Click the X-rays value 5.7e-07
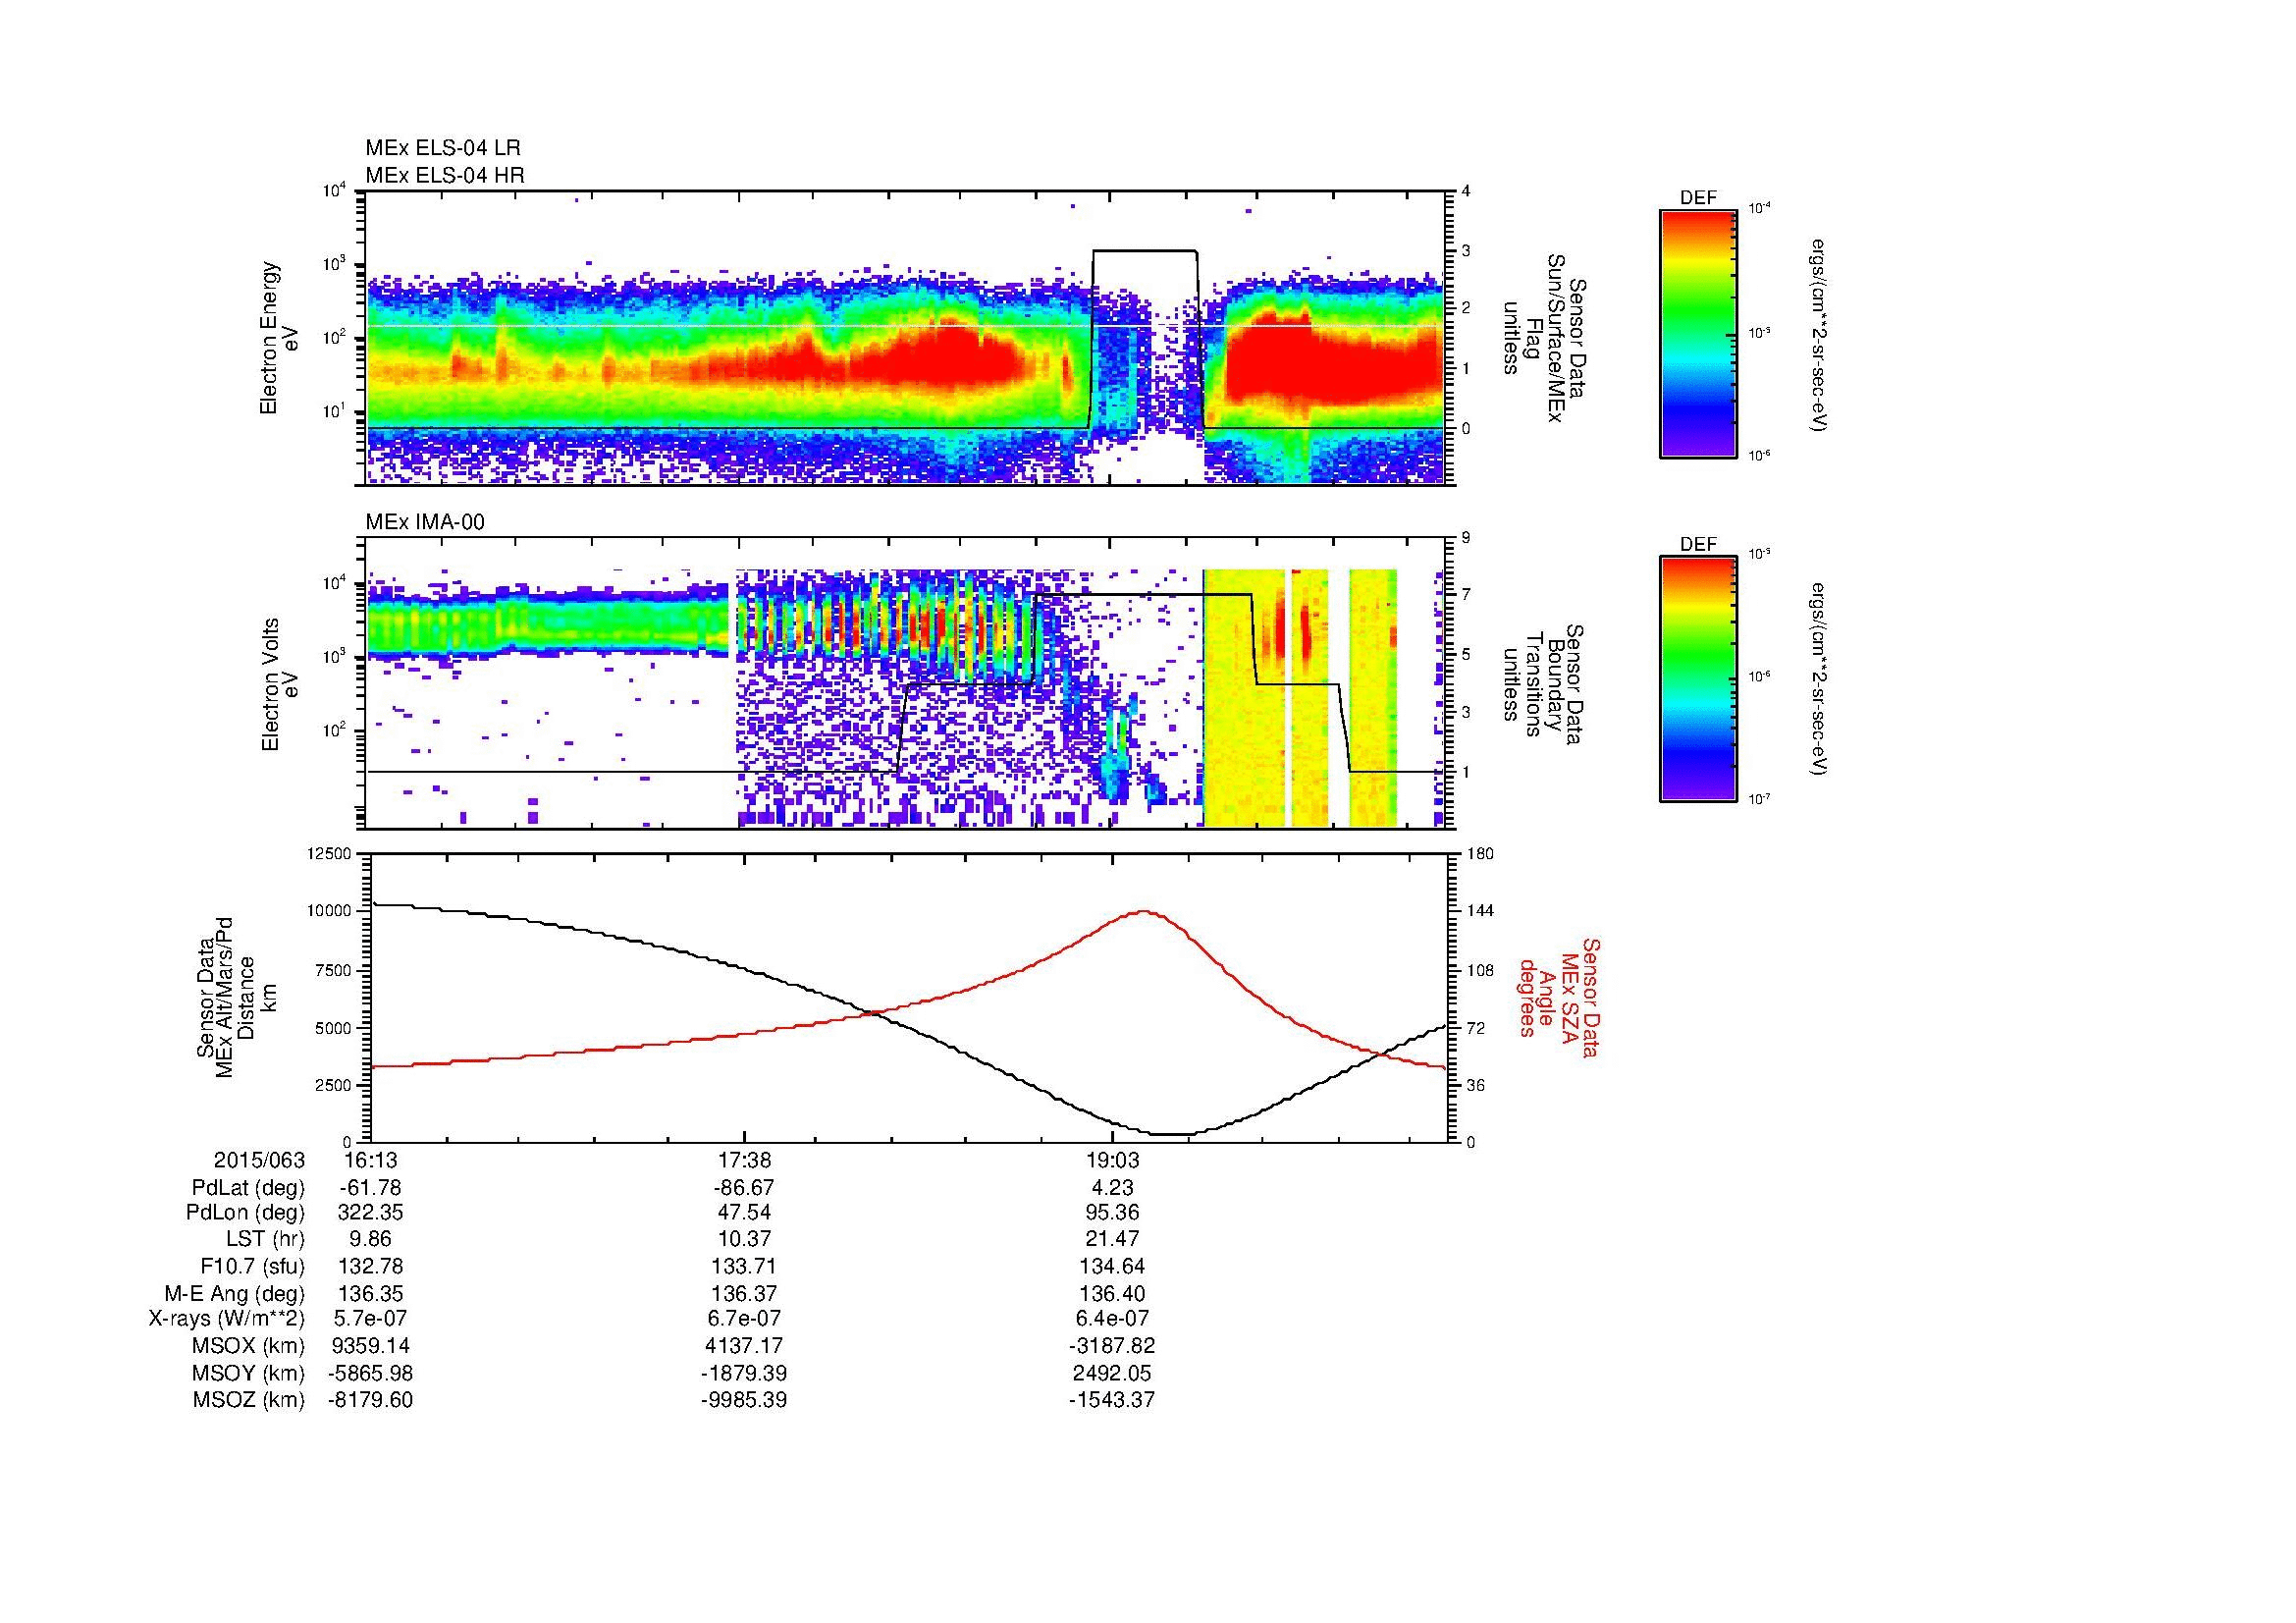 pos(370,1319)
